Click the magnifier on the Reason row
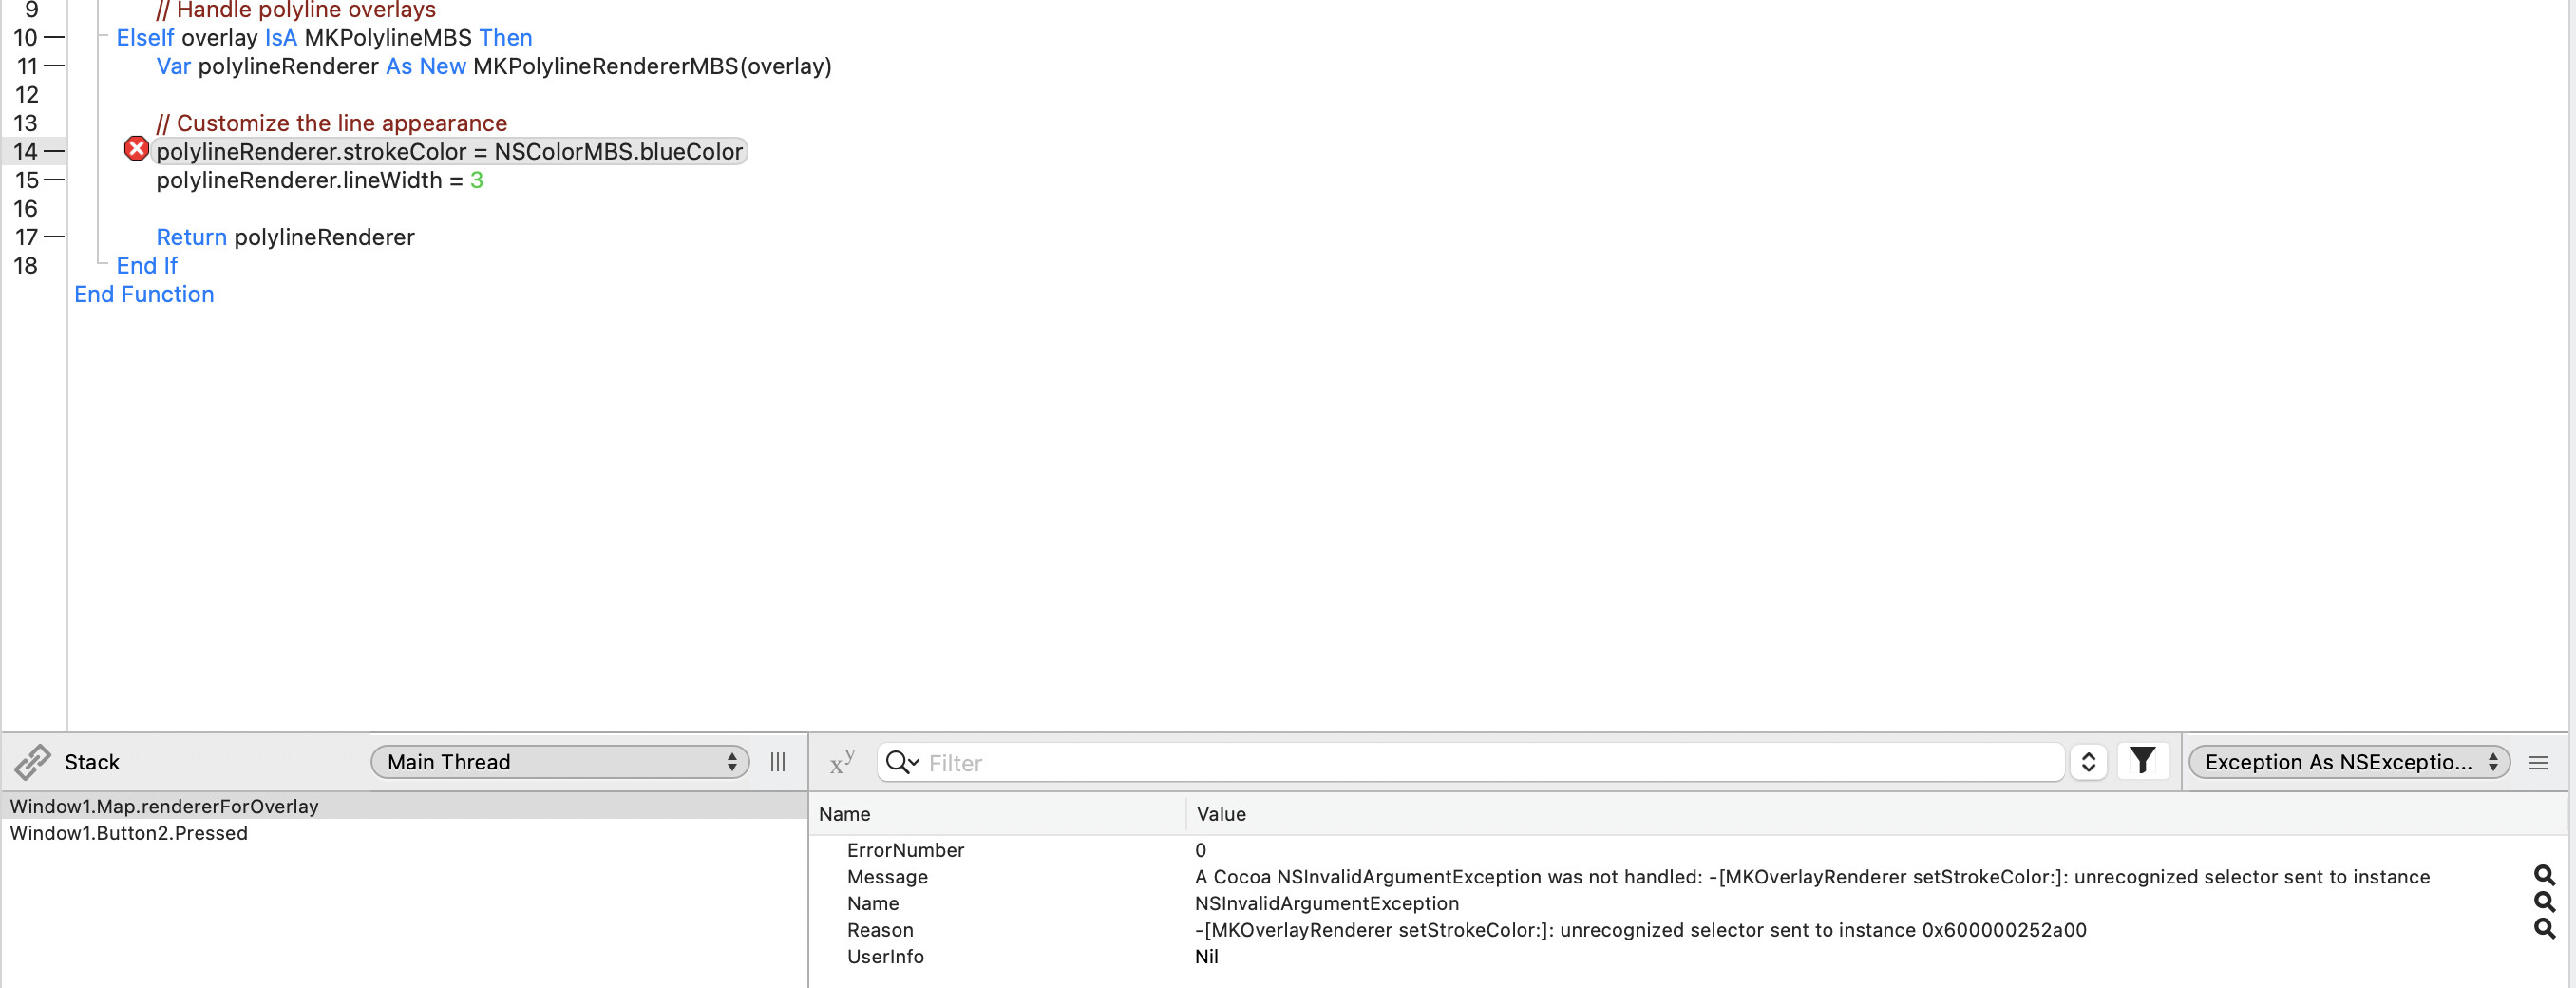This screenshot has width=2576, height=988. point(2544,930)
